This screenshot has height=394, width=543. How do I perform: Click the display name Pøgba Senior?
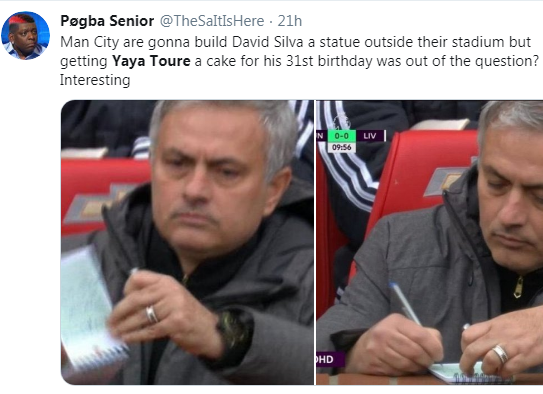pos(107,21)
